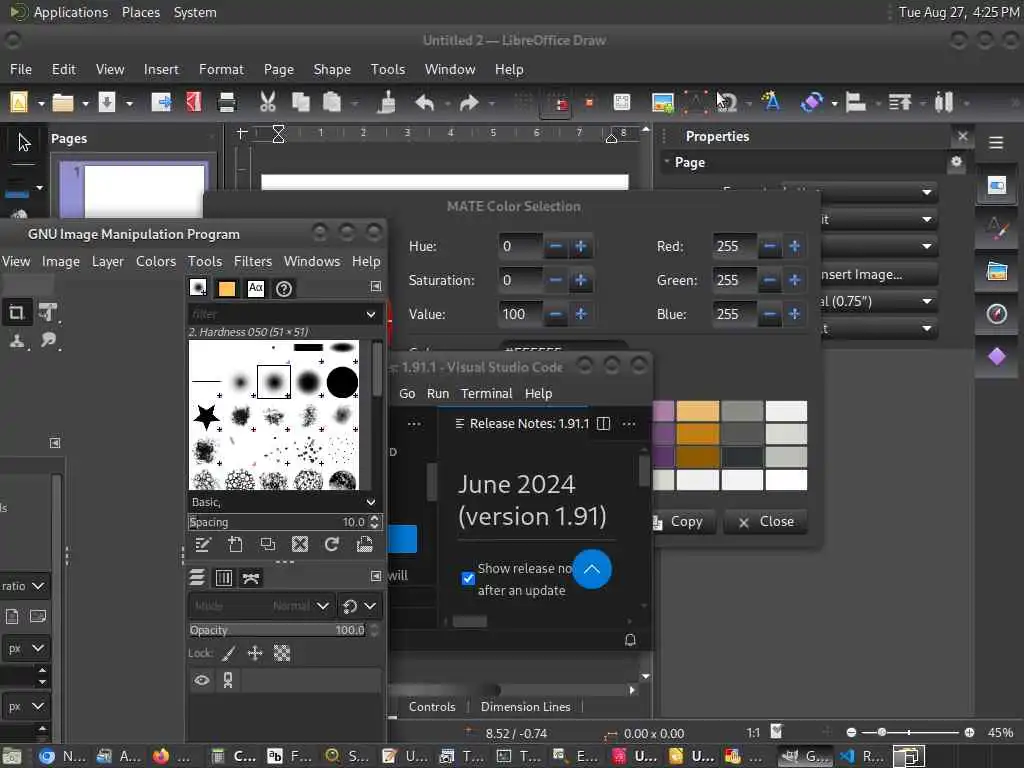Screen dimensions: 1024x768
Task: Open the Brushes tab icon in GIMP
Action: pyautogui.click(x=198, y=287)
